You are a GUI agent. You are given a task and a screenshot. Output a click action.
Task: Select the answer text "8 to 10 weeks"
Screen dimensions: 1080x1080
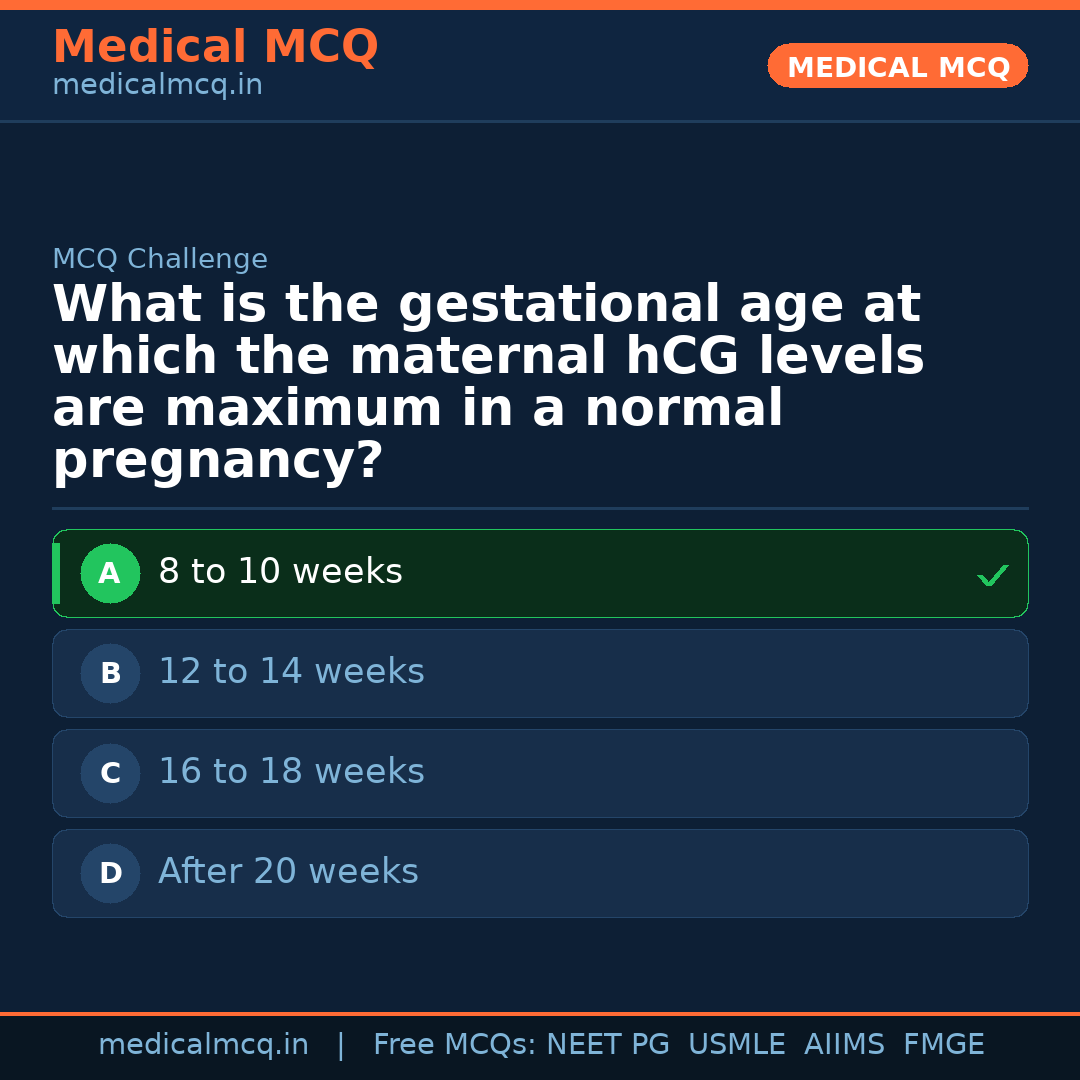280,572
